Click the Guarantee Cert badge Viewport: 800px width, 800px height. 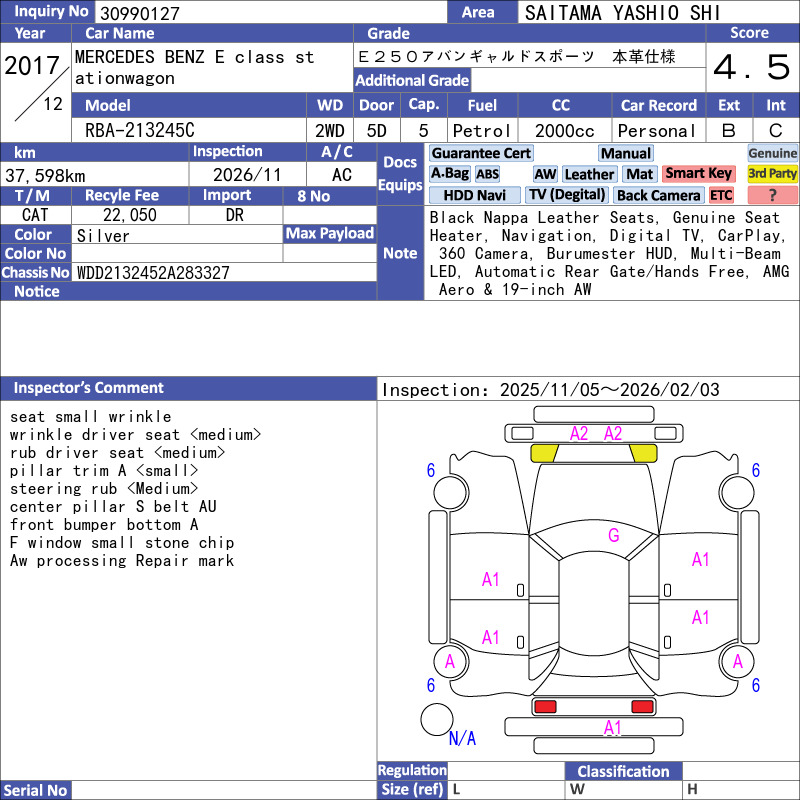coord(480,153)
